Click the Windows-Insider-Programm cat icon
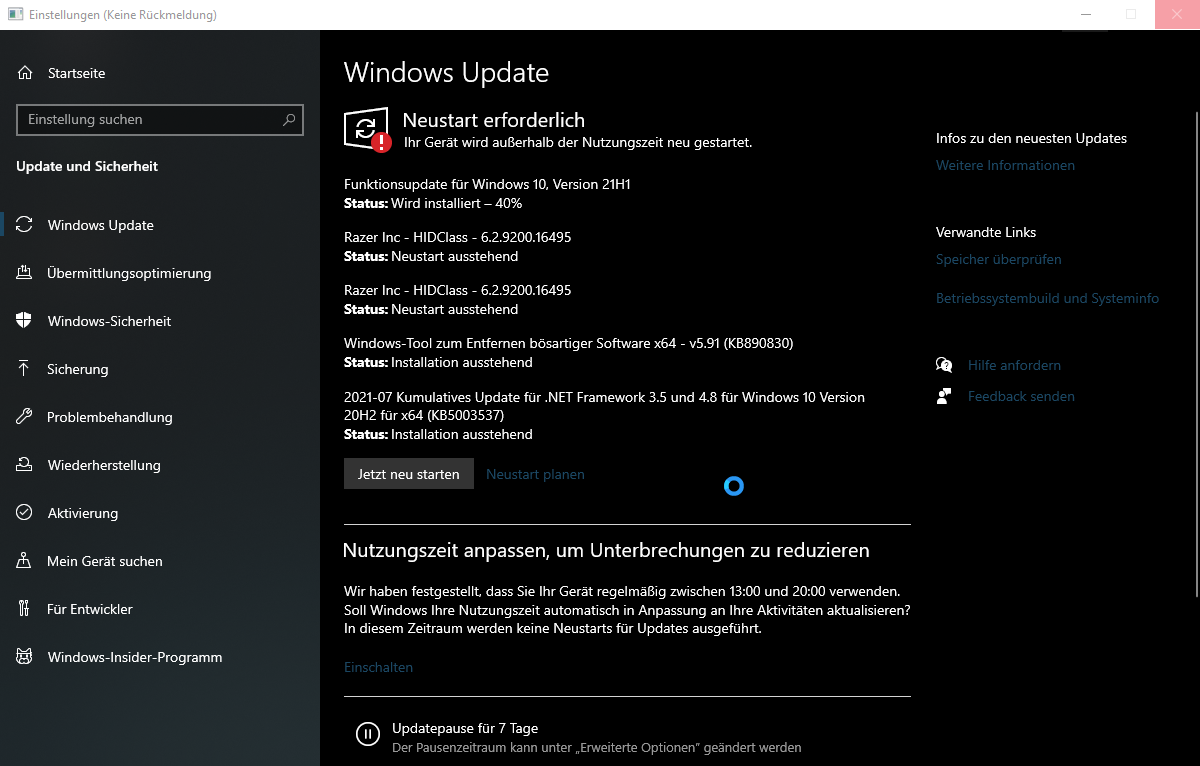The image size is (1200, 766). coord(25,657)
